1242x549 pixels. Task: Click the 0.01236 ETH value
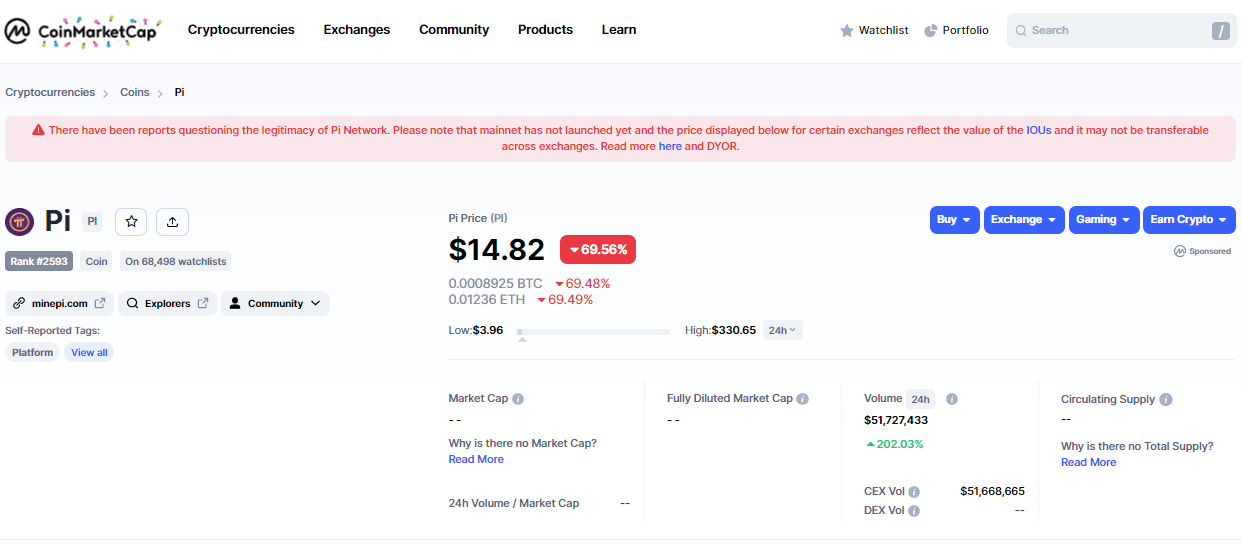tap(487, 300)
